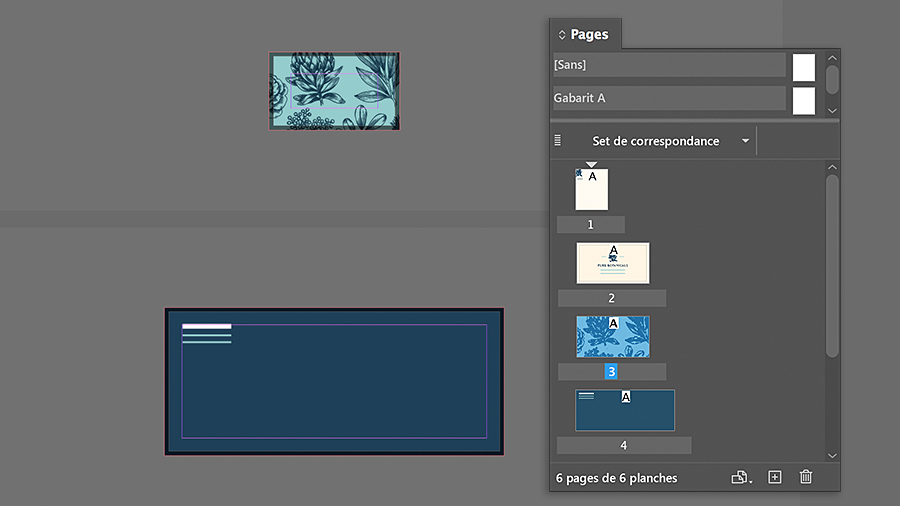Toggle Pages panel collapse arrows icon
This screenshot has height=506, width=900.
click(562, 35)
